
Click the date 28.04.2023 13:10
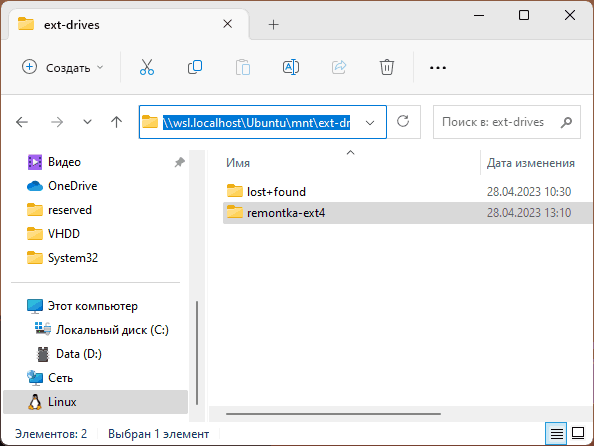[529, 213]
